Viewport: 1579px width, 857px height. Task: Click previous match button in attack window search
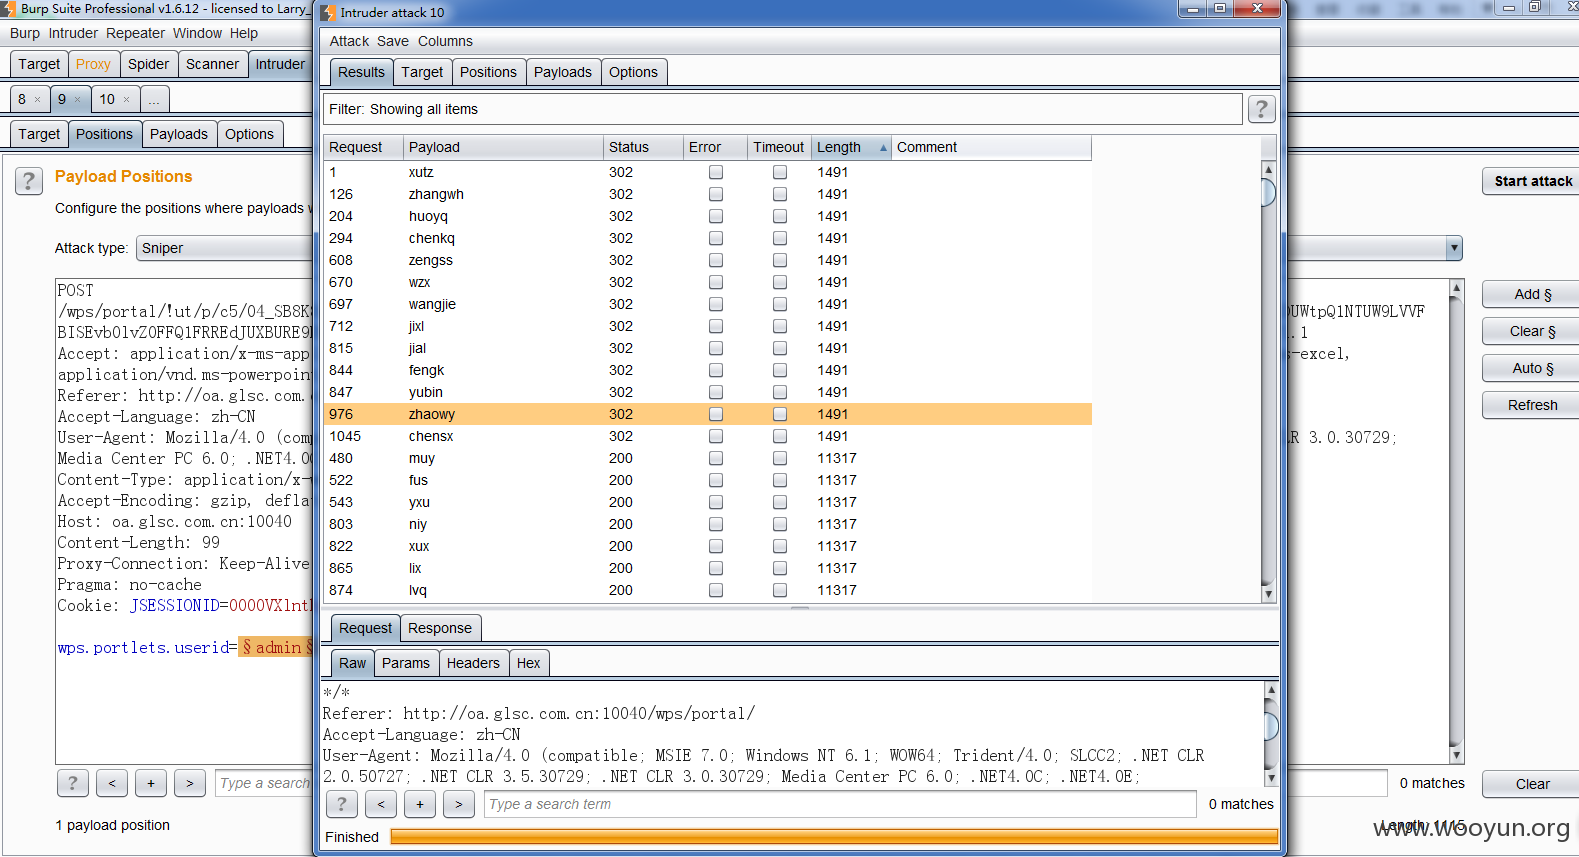381,804
